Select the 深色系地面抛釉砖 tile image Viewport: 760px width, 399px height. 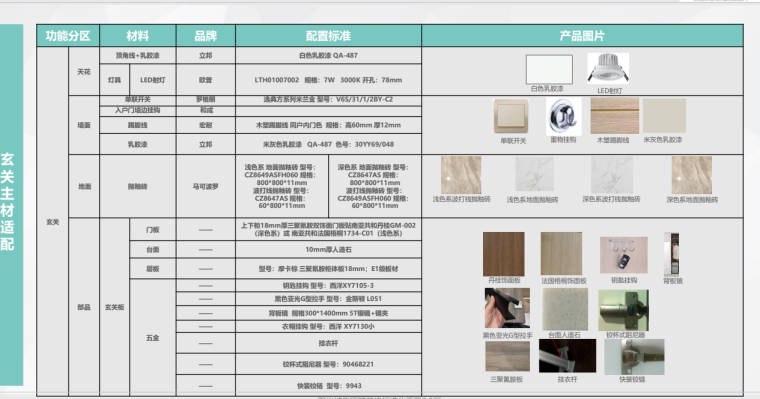tap(692, 175)
